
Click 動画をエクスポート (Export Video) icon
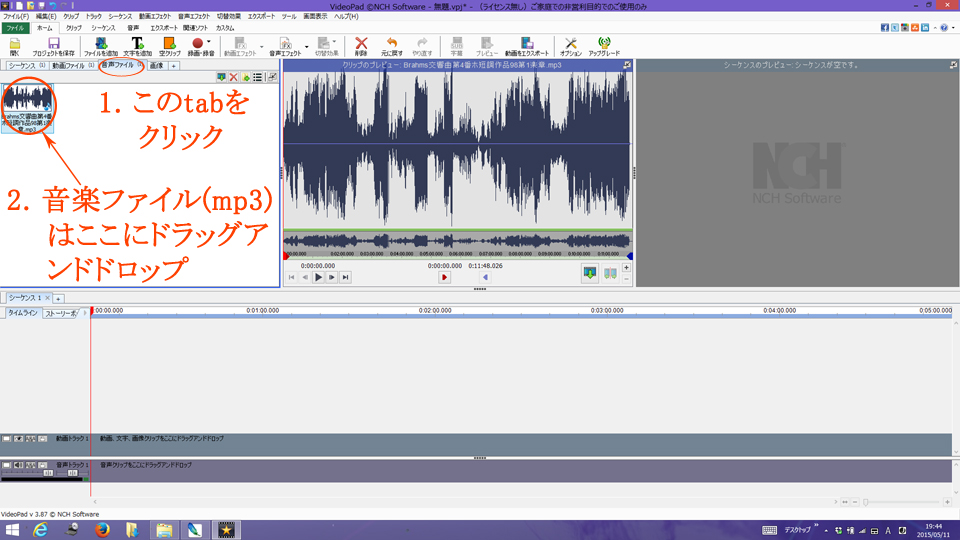point(527,43)
